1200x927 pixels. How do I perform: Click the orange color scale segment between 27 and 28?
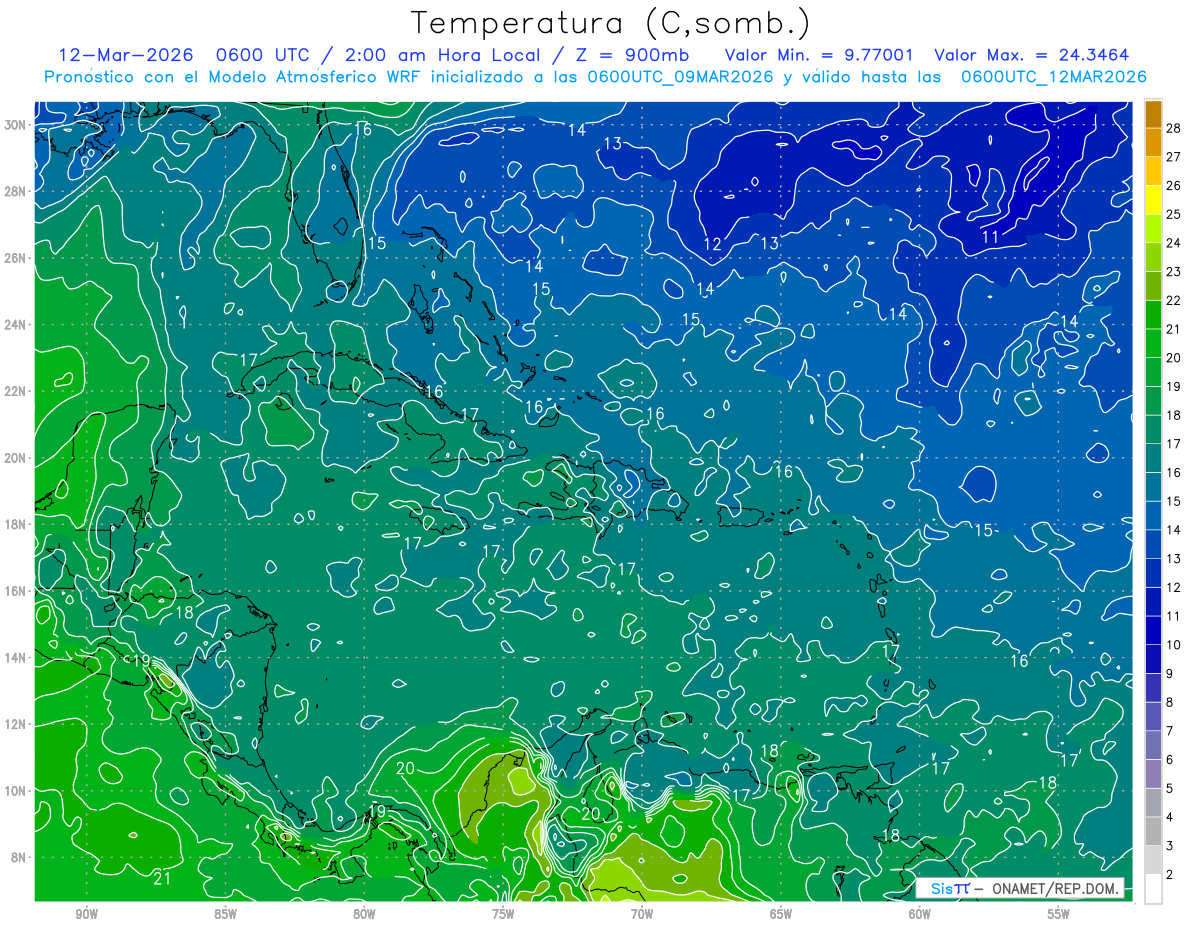point(1153,142)
